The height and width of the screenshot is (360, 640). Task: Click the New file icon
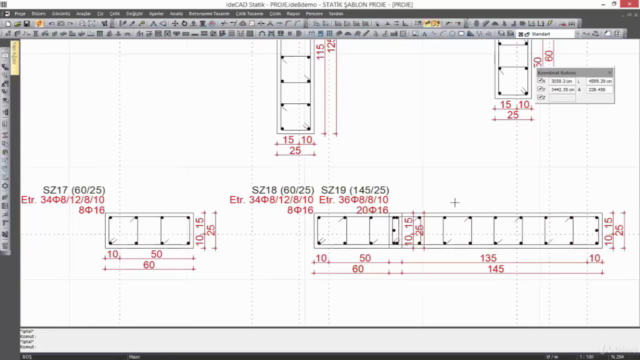click(8, 24)
